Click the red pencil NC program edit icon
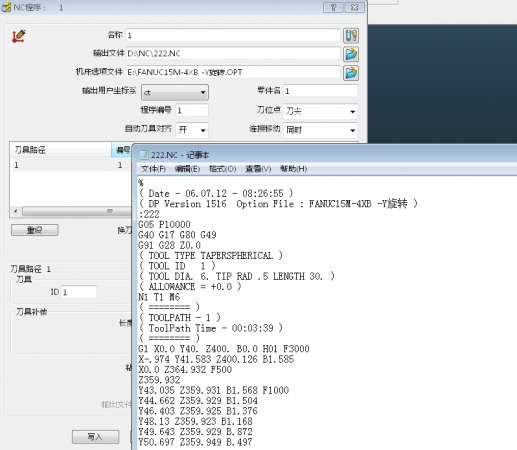The height and width of the screenshot is (450, 517). coord(19,36)
